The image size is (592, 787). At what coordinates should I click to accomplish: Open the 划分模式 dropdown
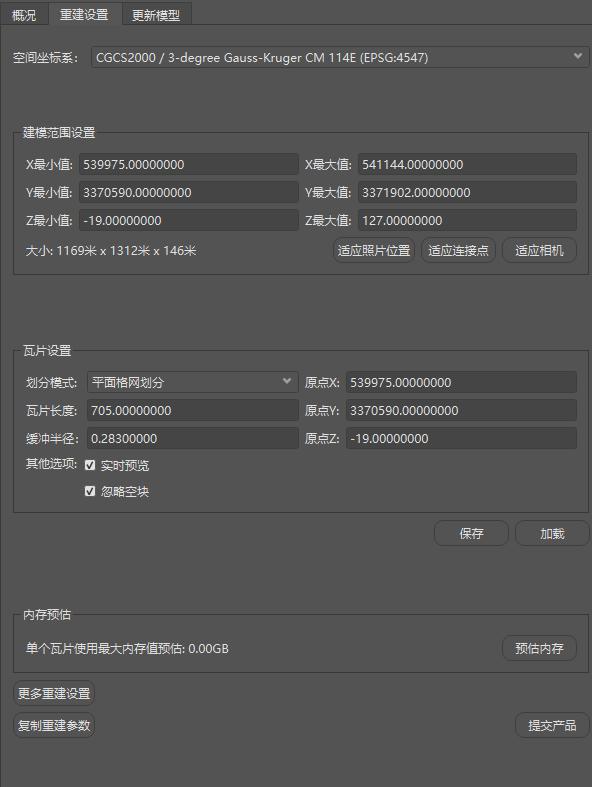pos(192,382)
